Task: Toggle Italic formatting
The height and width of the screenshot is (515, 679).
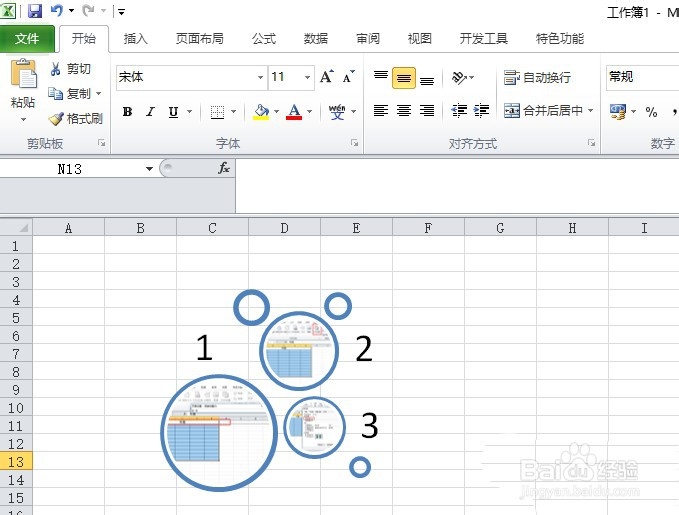Action: point(150,112)
